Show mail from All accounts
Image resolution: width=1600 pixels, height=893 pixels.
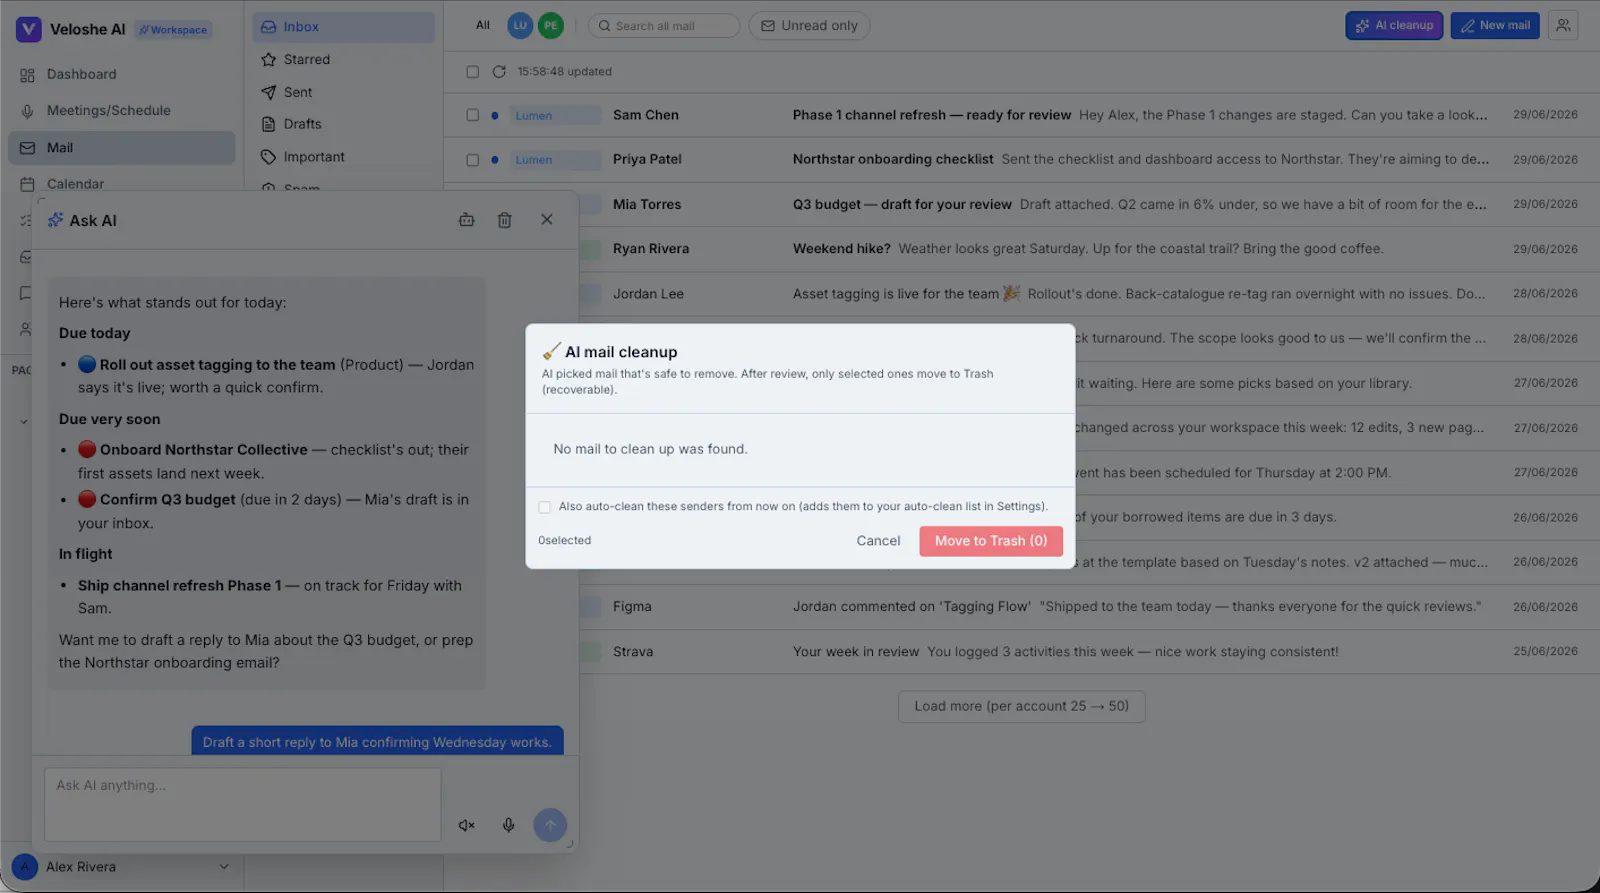(x=483, y=26)
